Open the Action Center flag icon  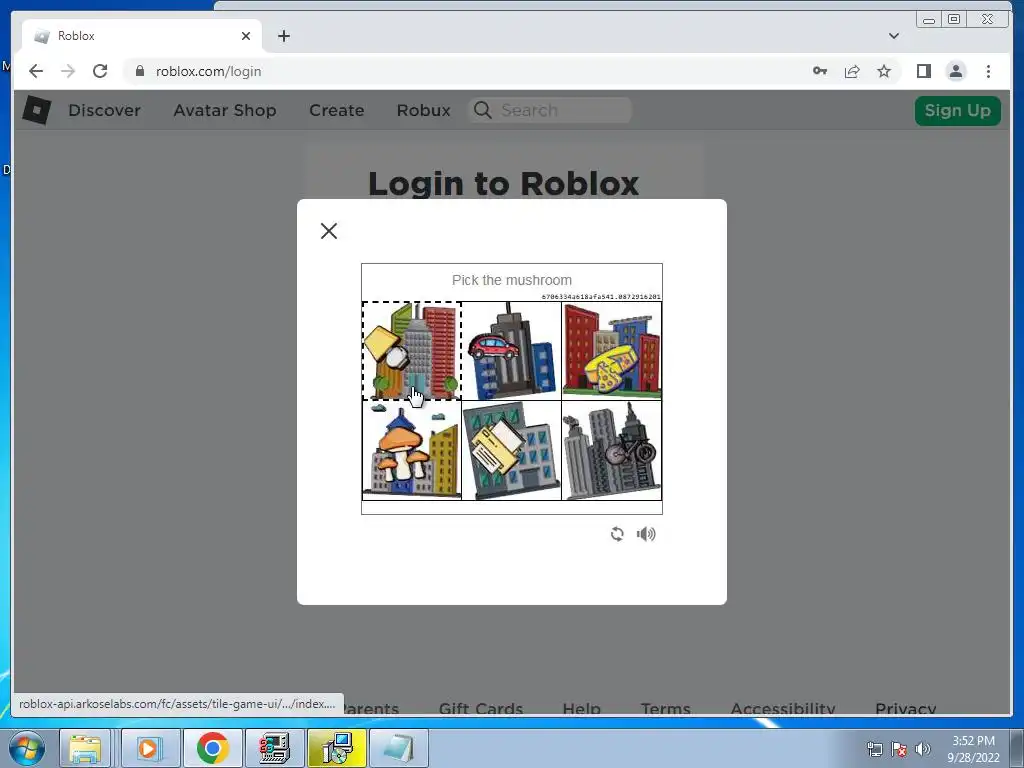click(899, 749)
